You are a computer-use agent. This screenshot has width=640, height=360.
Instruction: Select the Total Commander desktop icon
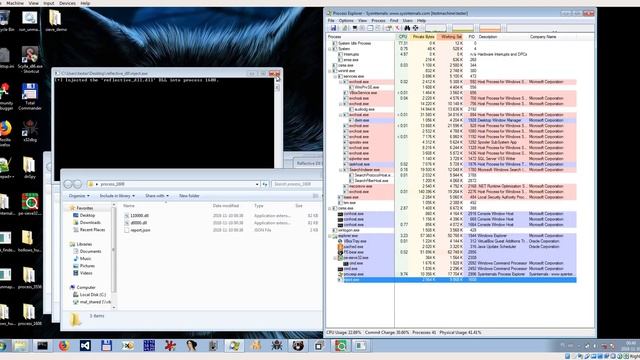[30, 96]
